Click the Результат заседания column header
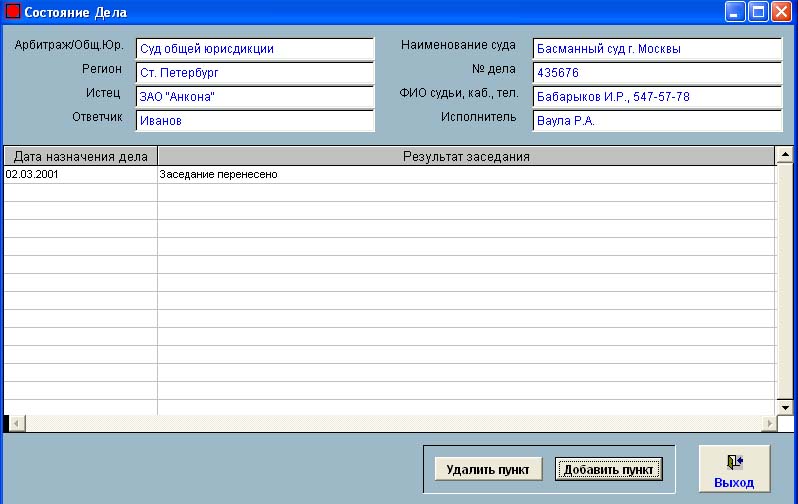 pyautogui.click(x=466, y=156)
